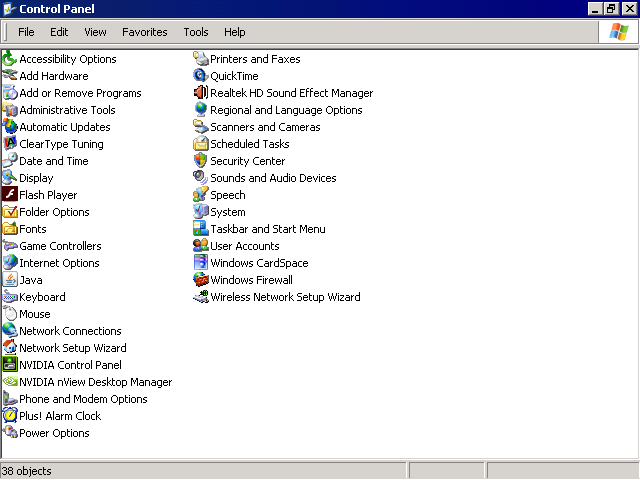Screen dimensions: 640x480
Task: Click the Speech icon
Action: pos(200,195)
